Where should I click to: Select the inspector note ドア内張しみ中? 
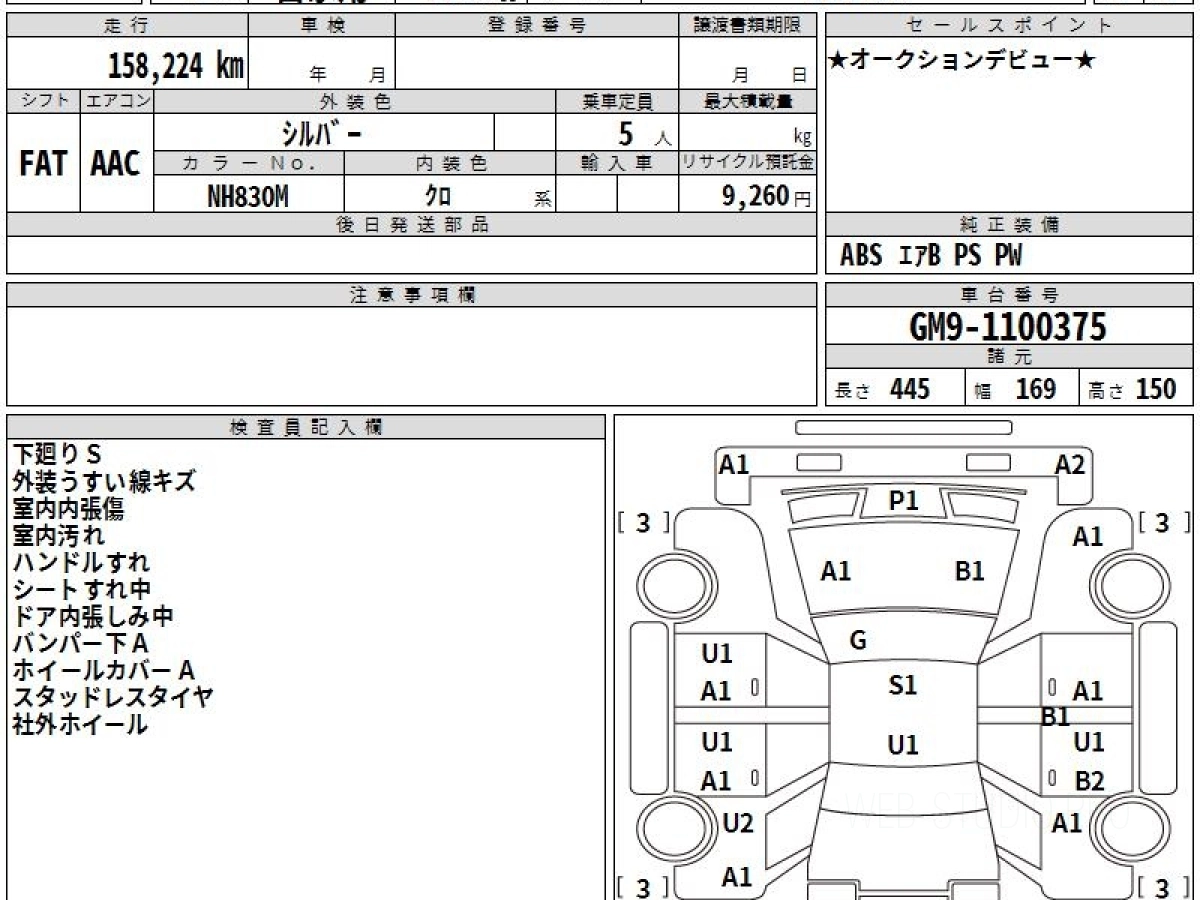pyautogui.click(x=93, y=616)
